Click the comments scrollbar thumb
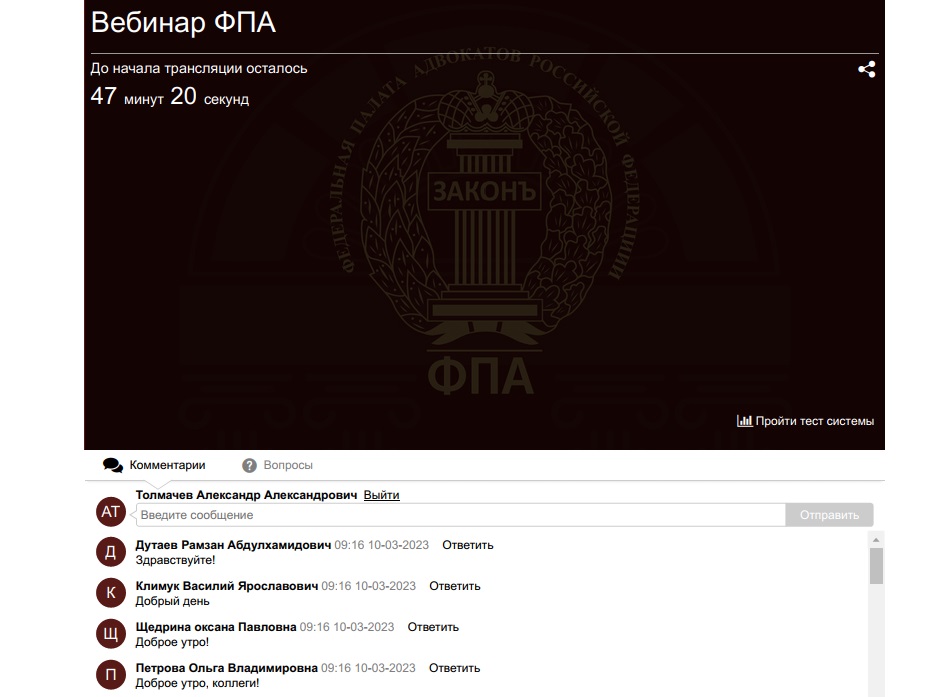946x697 pixels. pos(876,565)
